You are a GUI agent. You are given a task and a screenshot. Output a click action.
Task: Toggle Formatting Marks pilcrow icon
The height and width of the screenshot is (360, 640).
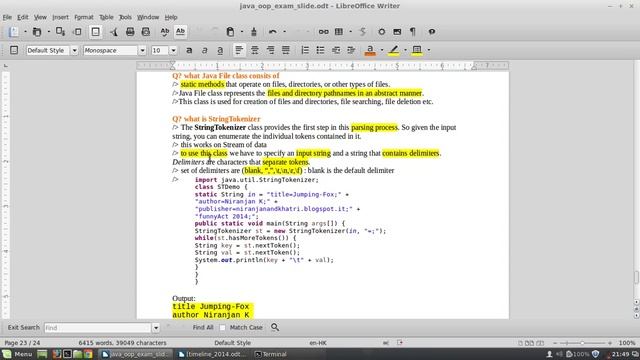coord(413,32)
